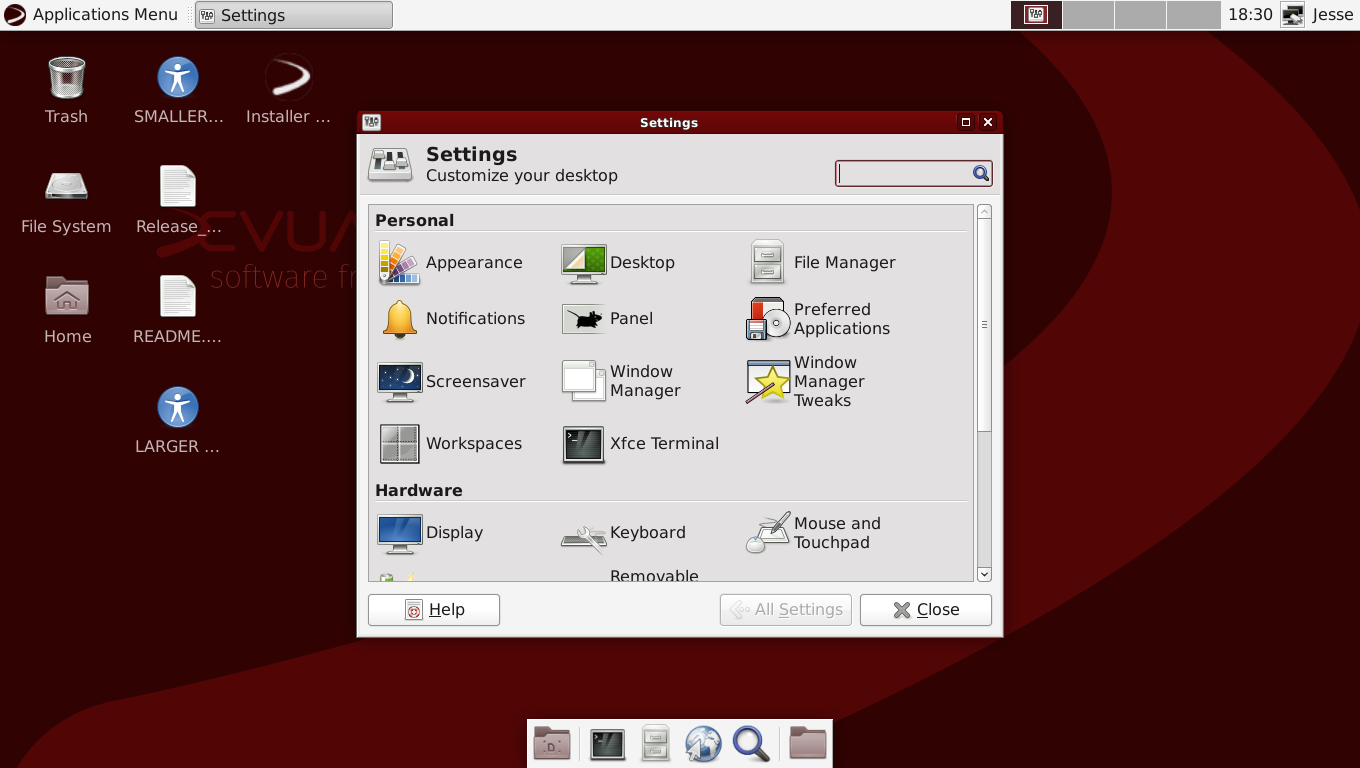The height and width of the screenshot is (768, 1360).
Task: Click the scrollbar up arrow in Settings
Action: 984,212
